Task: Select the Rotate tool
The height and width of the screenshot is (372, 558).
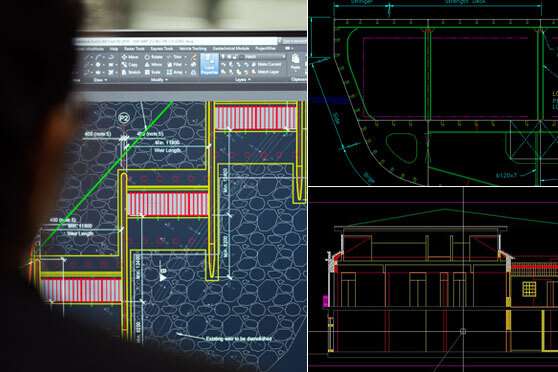Action: click(x=154, y=57)
